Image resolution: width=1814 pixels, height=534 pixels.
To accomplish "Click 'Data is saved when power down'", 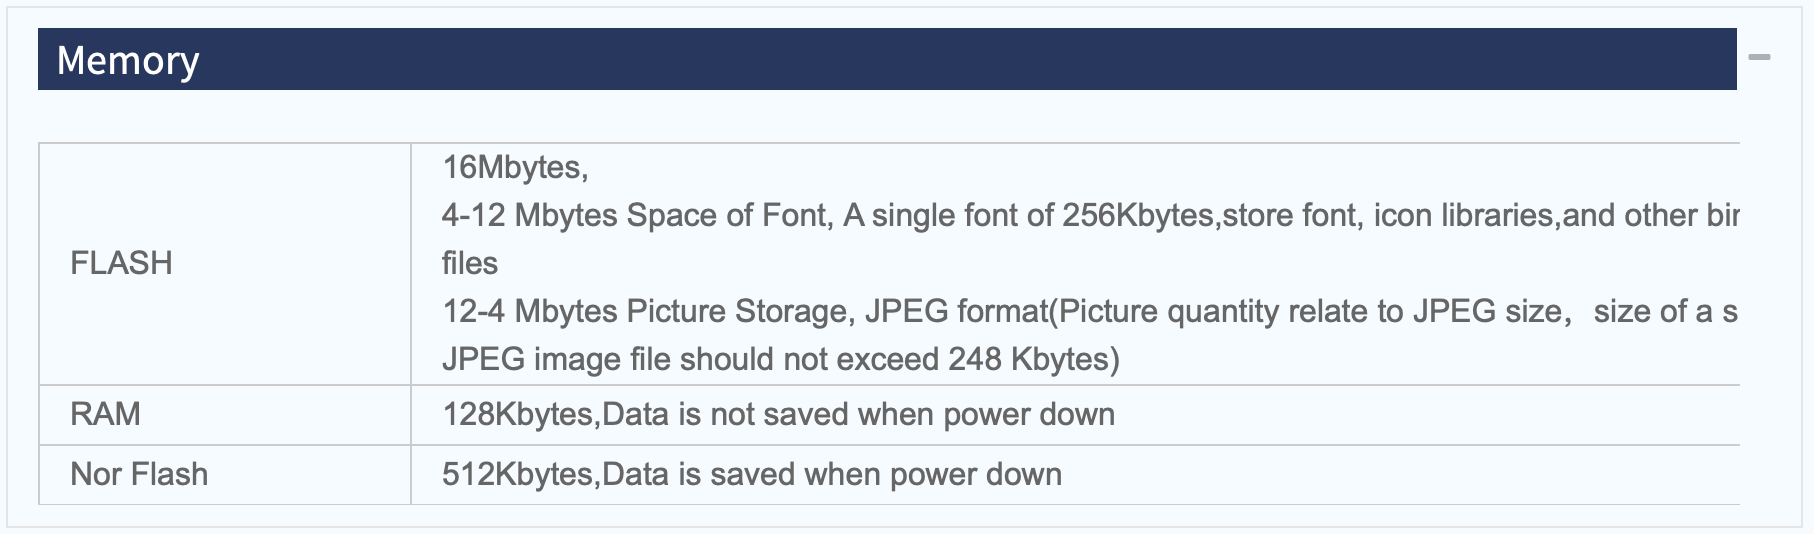I will pyautogui.click(x=832, y=474).
